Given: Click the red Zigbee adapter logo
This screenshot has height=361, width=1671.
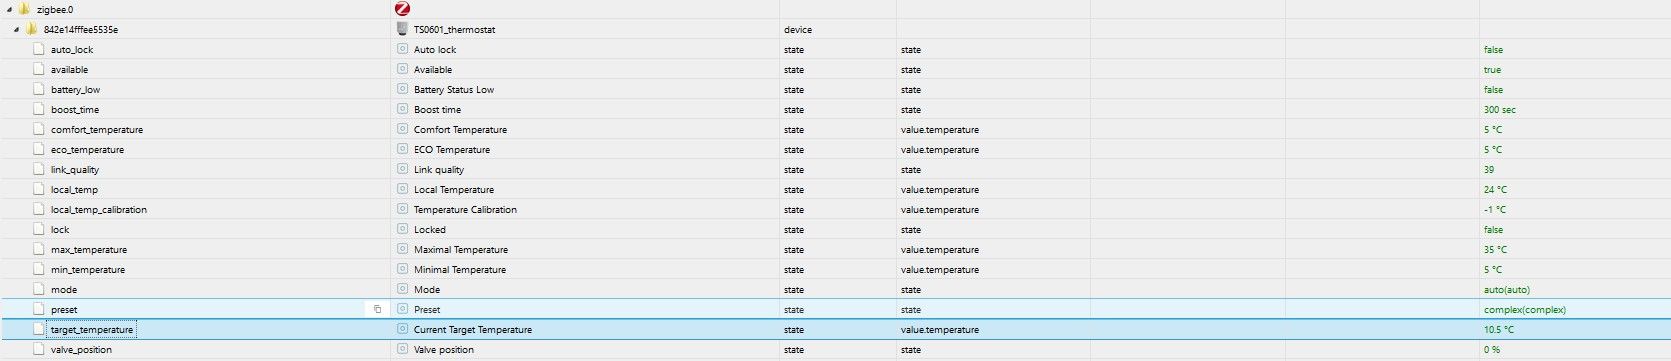Looking at the screenshot, I should (403, 9).
